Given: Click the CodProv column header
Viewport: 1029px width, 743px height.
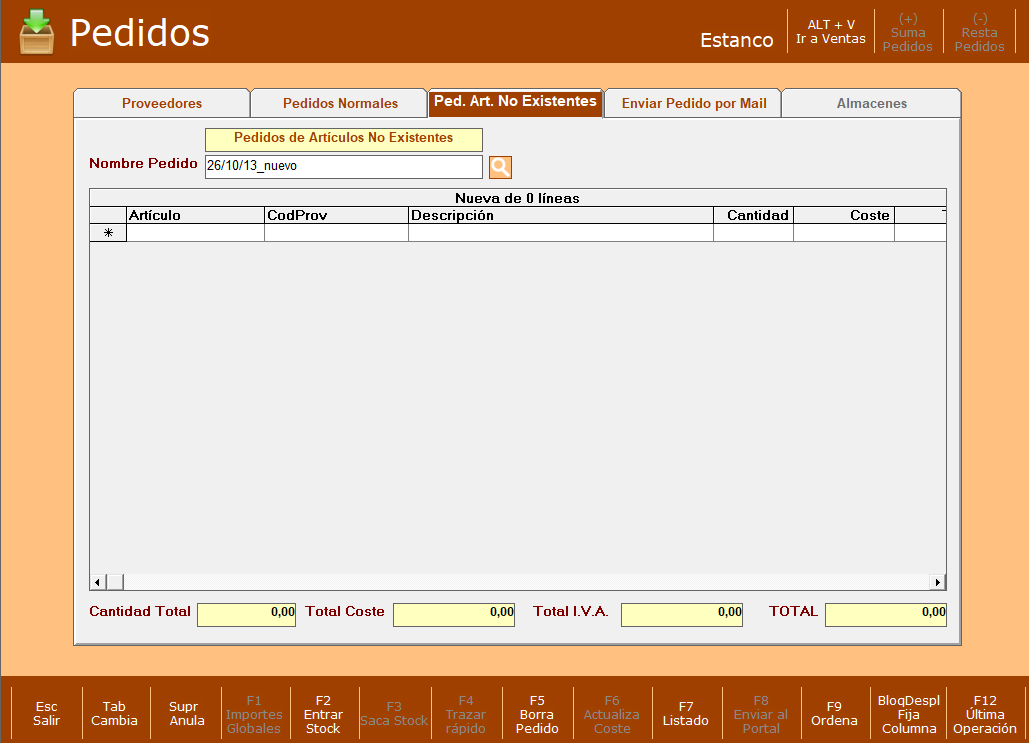Looking at the screenshot, I should (x=337, y=215).
